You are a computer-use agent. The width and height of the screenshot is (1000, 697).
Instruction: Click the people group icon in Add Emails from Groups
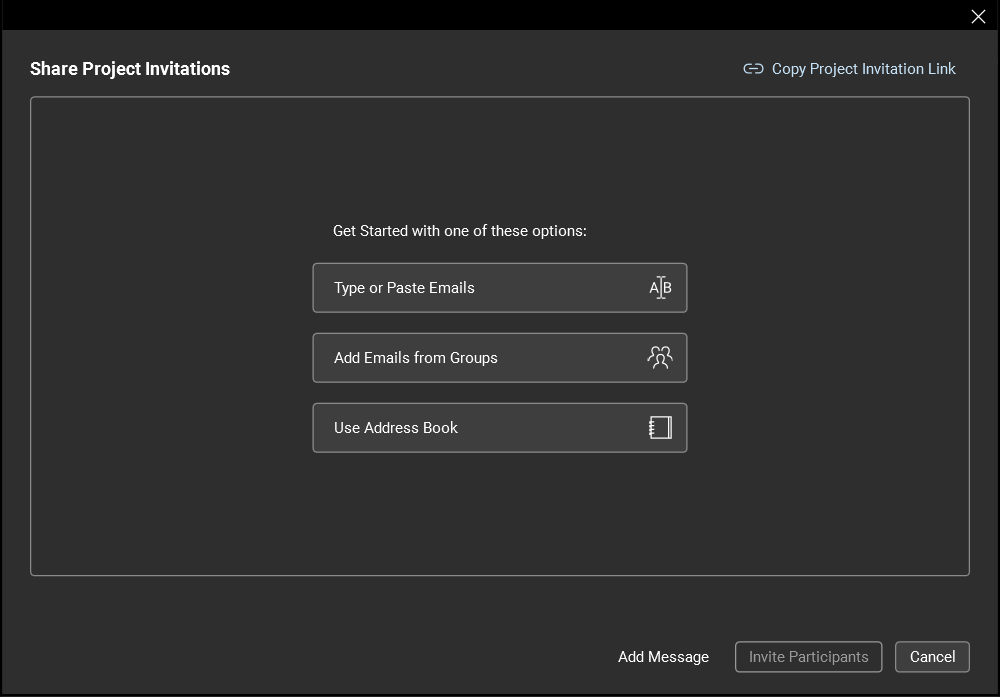coord(660,358)
